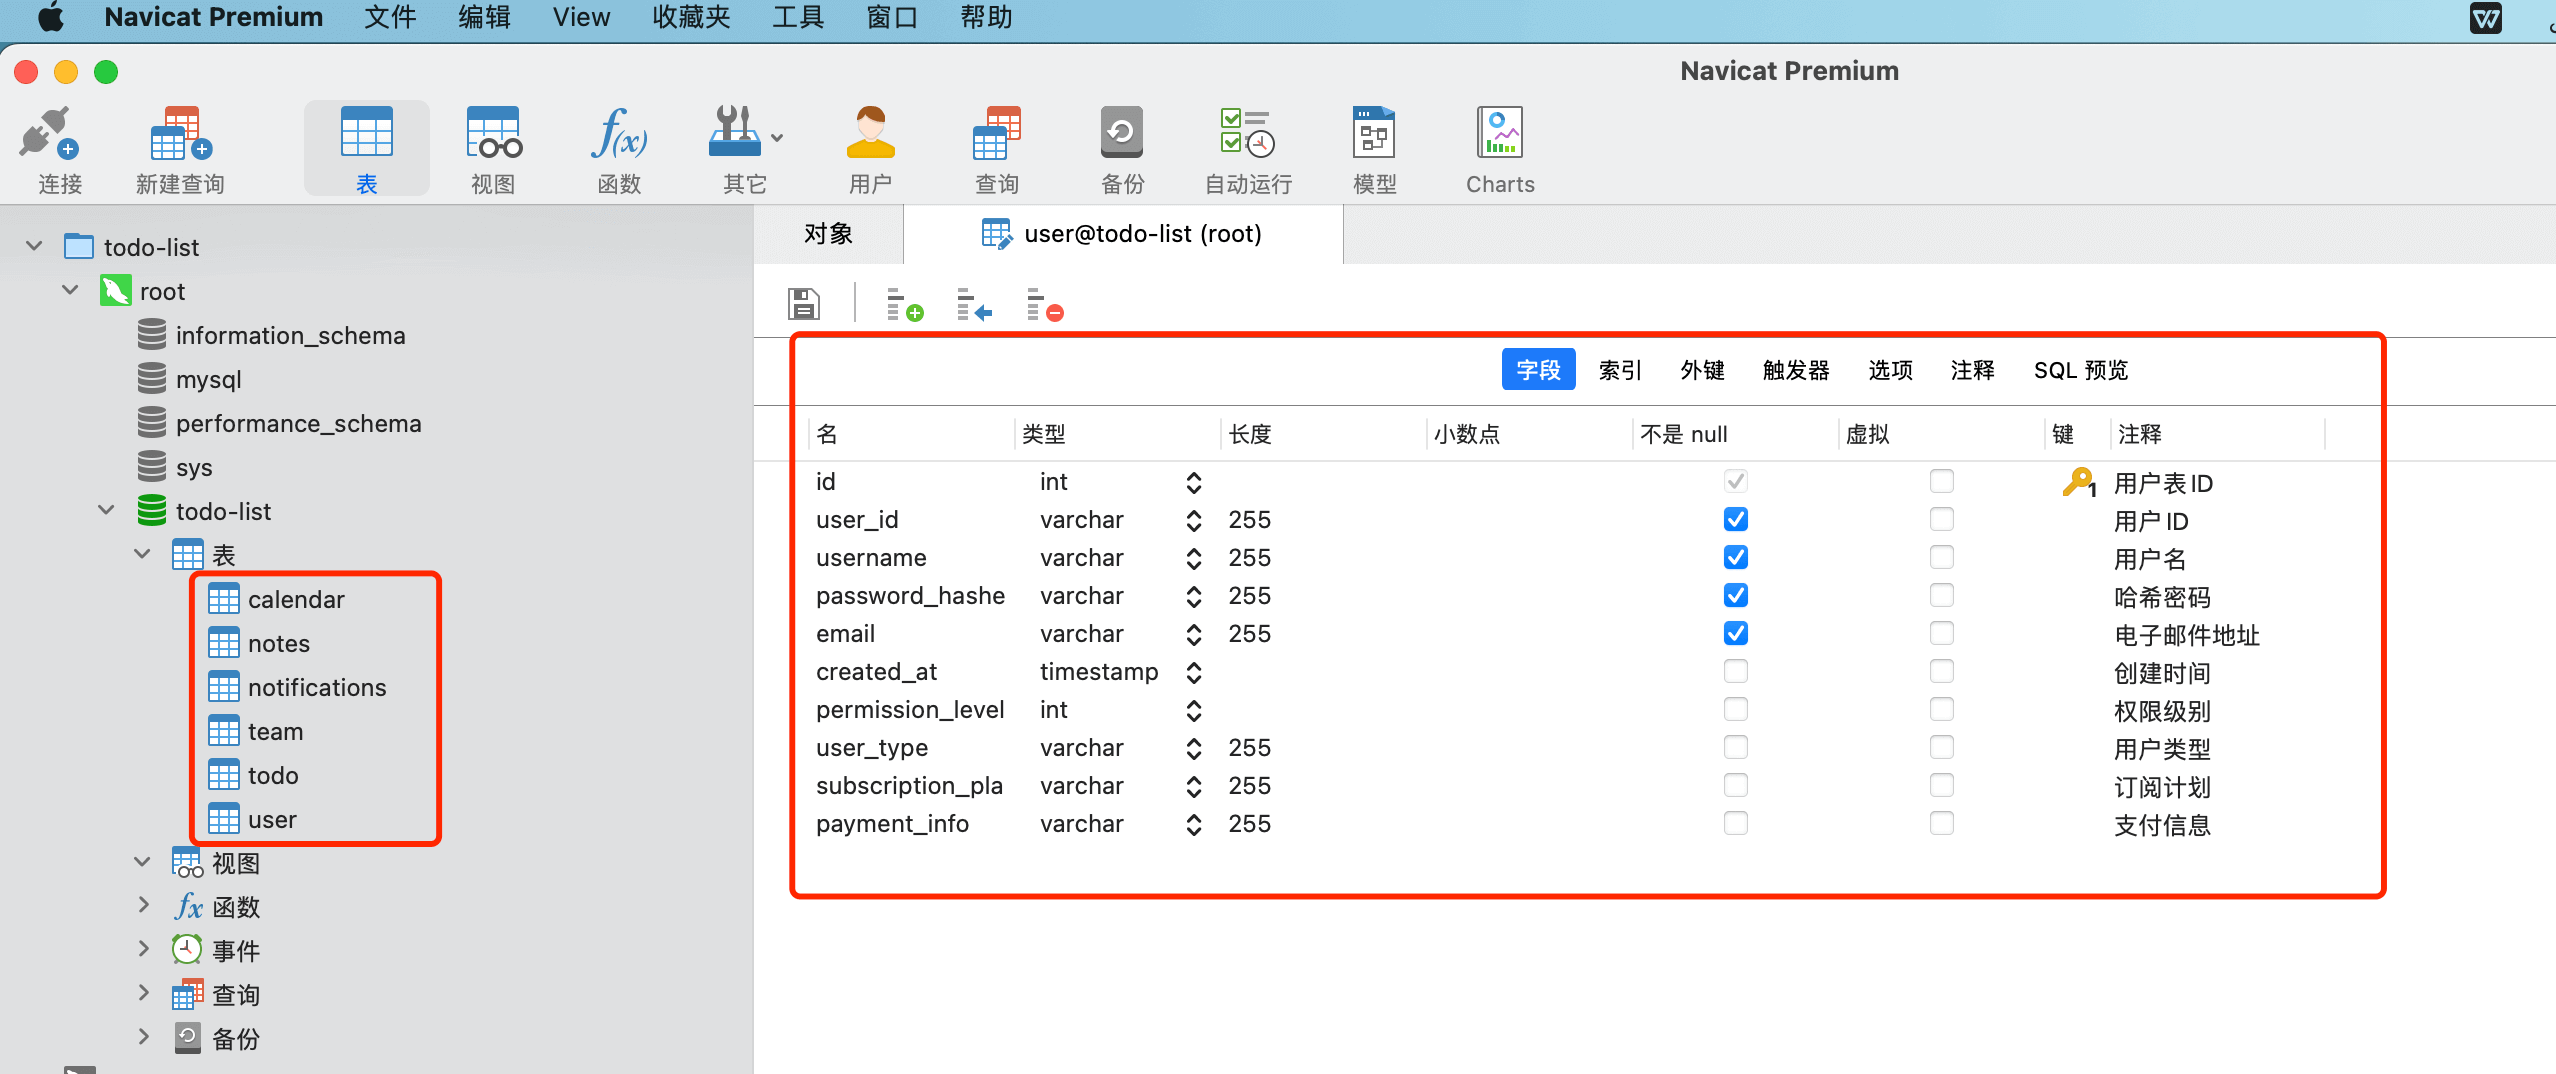The height and width of the screenshot is (1074, 2556).
Task: Open the New Query (新建查询) tool
Action: pos(180,135)
